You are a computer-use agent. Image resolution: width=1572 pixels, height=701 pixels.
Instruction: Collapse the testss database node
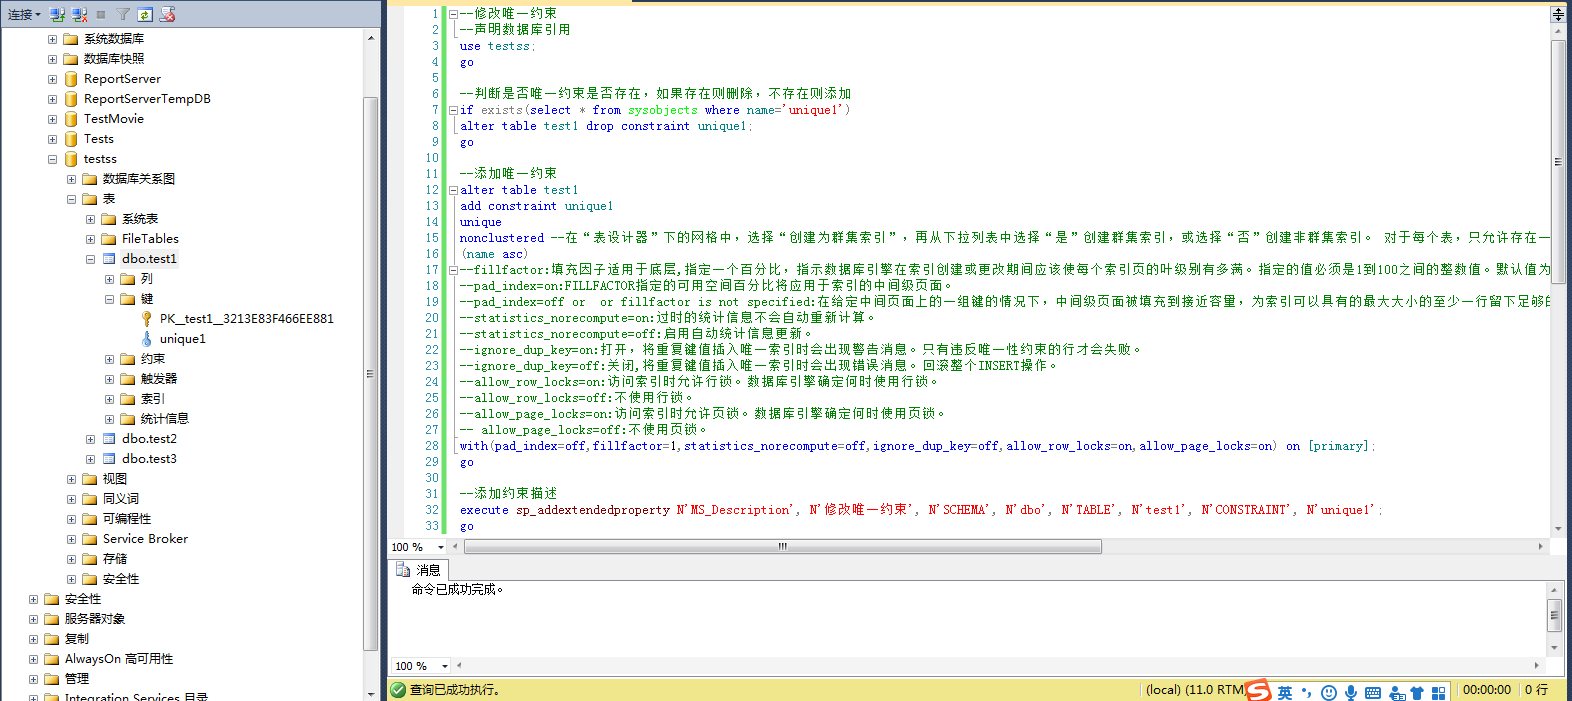click(53, 159)
